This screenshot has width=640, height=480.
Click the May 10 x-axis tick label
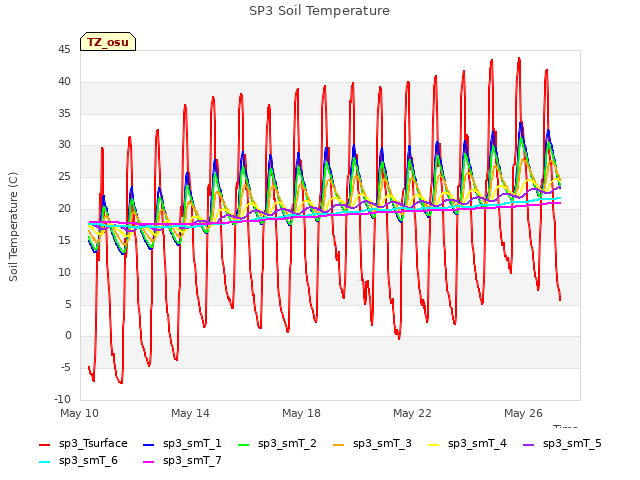point(79,413)
